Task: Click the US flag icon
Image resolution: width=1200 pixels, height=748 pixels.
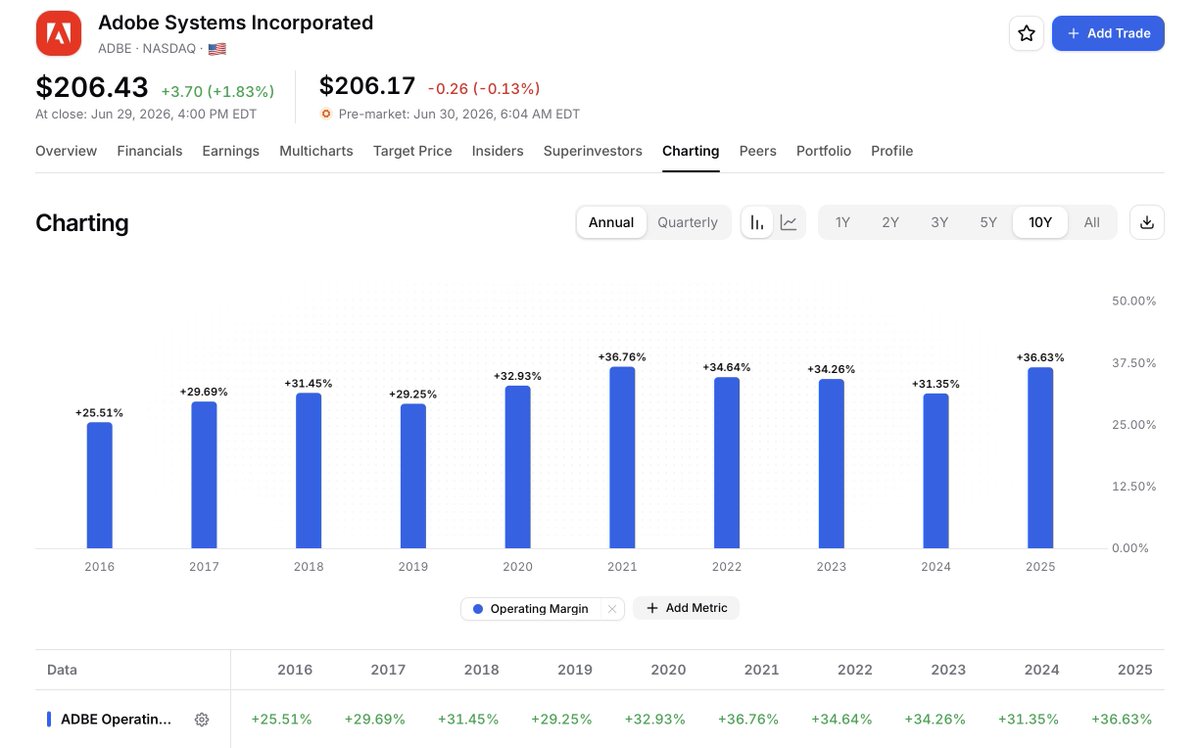Action: [x=217, y=48]
